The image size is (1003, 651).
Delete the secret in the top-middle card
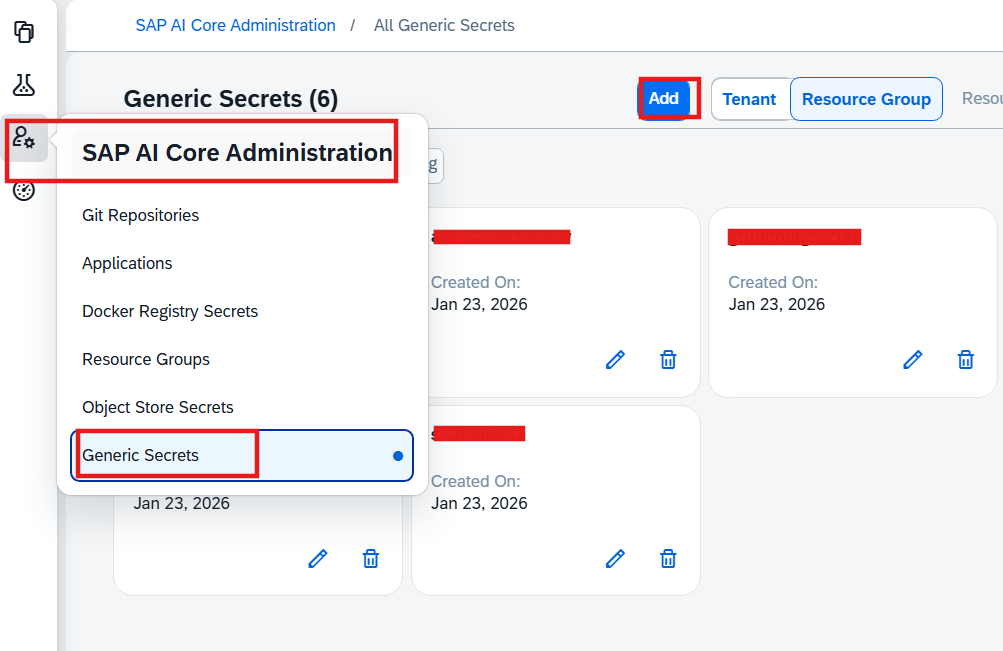668,360
